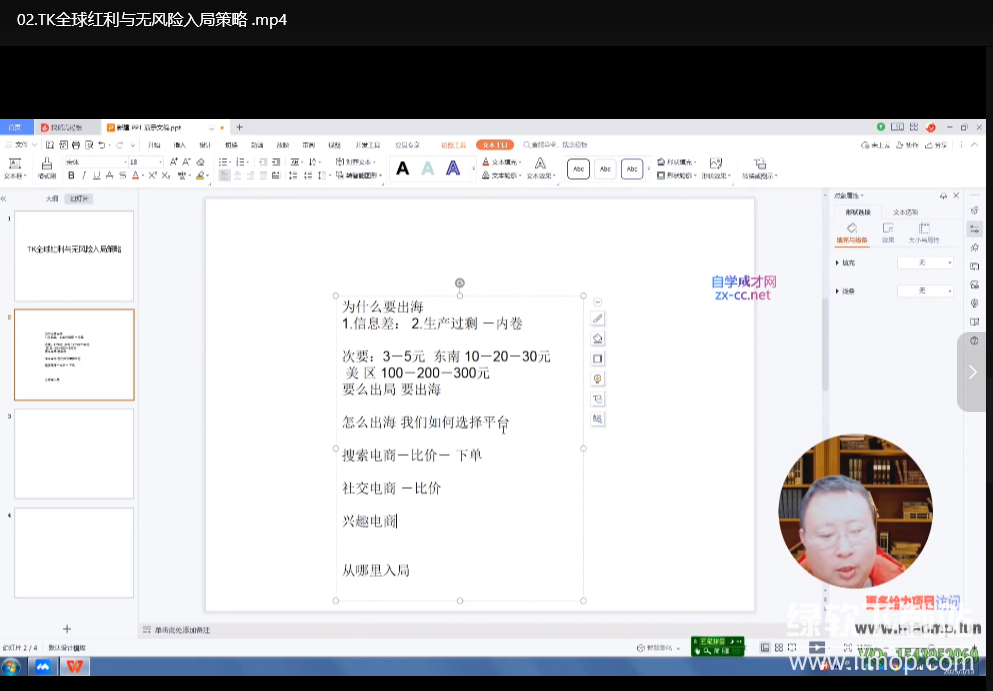Open a new document tab with plus

click(239, 127)
